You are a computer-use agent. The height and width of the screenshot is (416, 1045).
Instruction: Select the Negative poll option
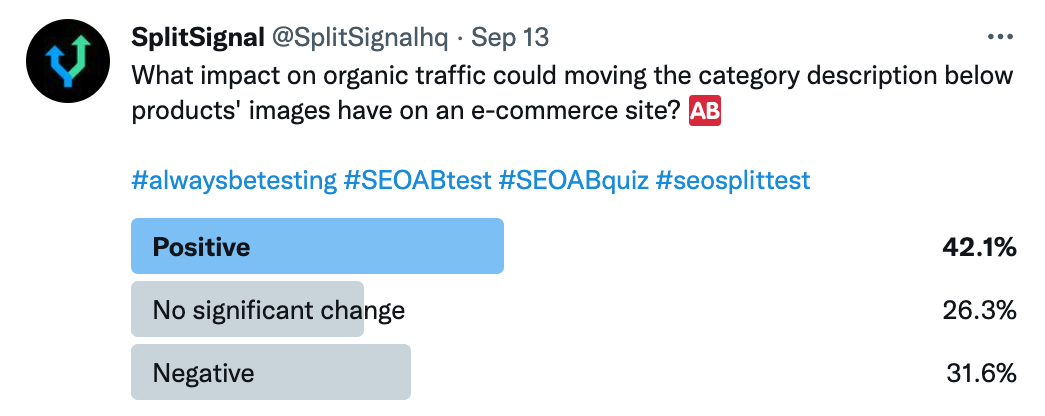point(271,373)
